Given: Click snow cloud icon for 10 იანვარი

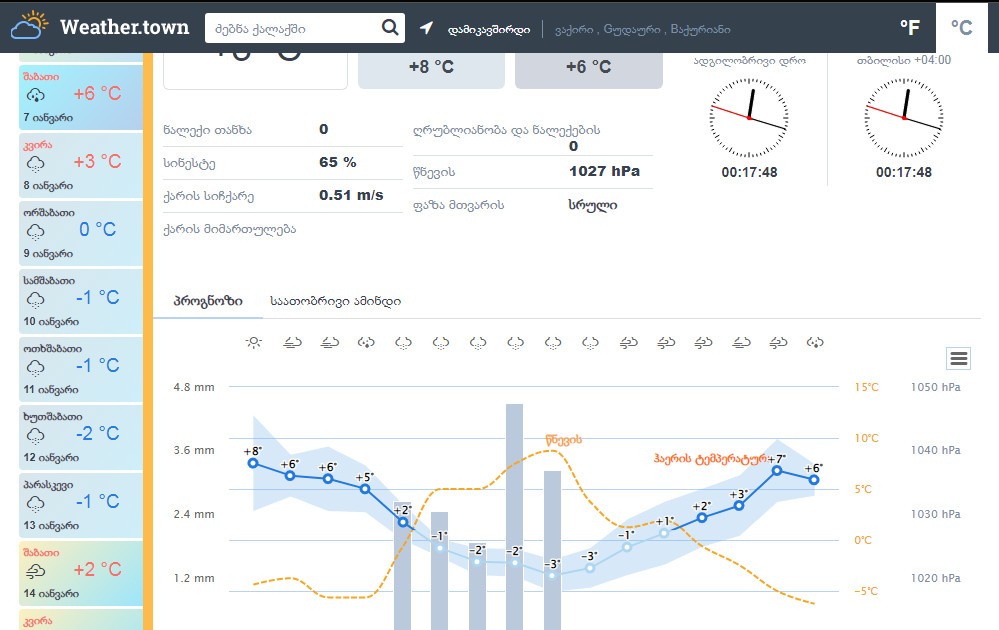Looking at the screenshot, I should (x=36, y=299).
